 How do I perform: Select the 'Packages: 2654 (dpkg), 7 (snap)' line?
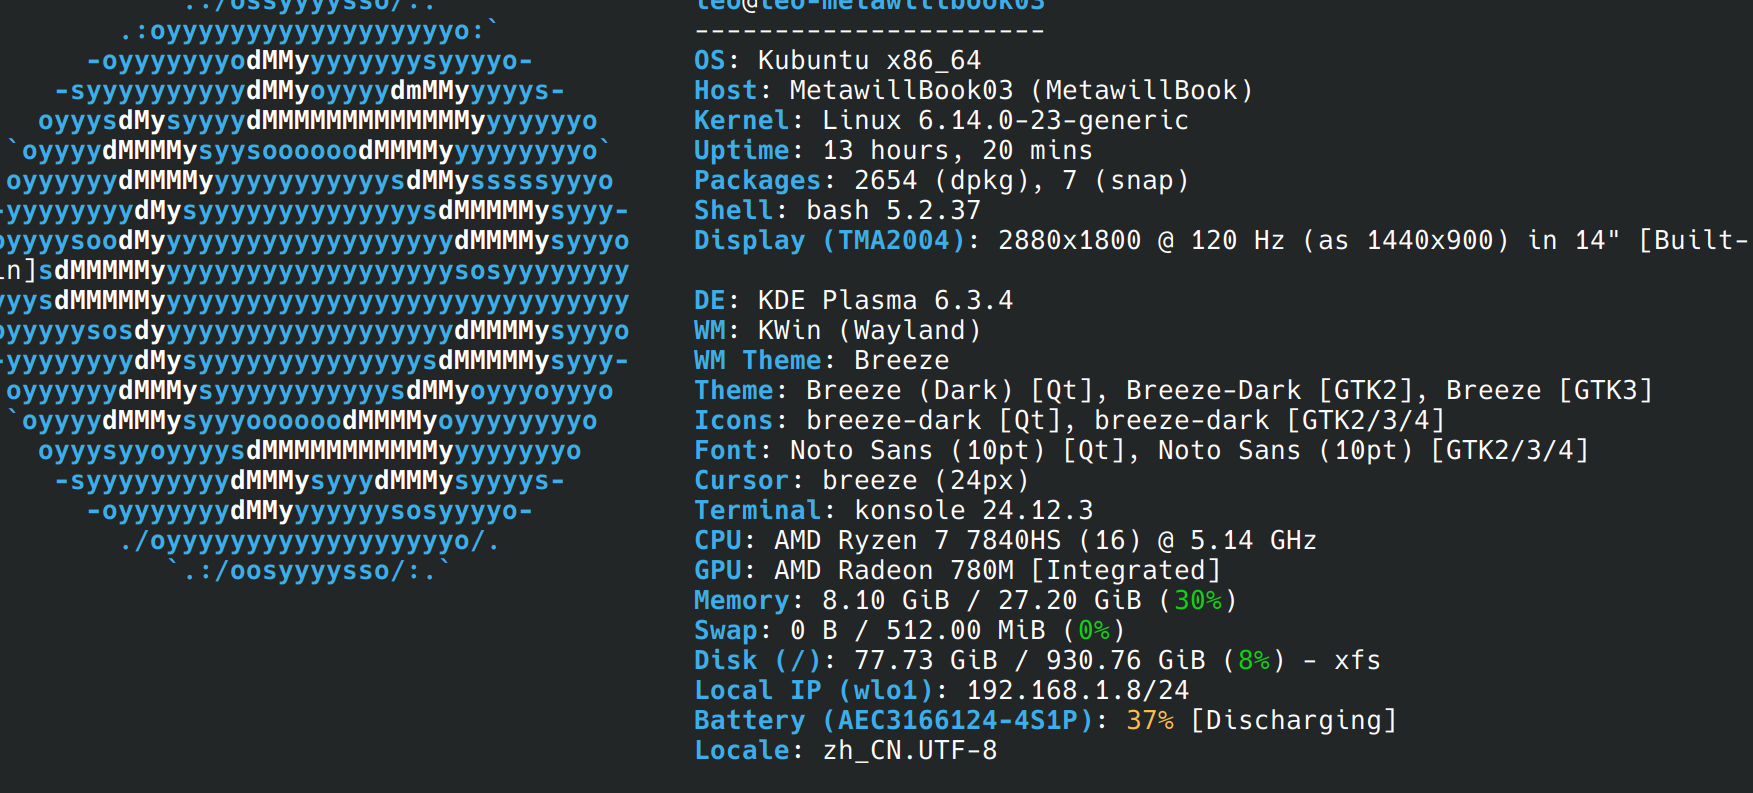pos(942,180)
